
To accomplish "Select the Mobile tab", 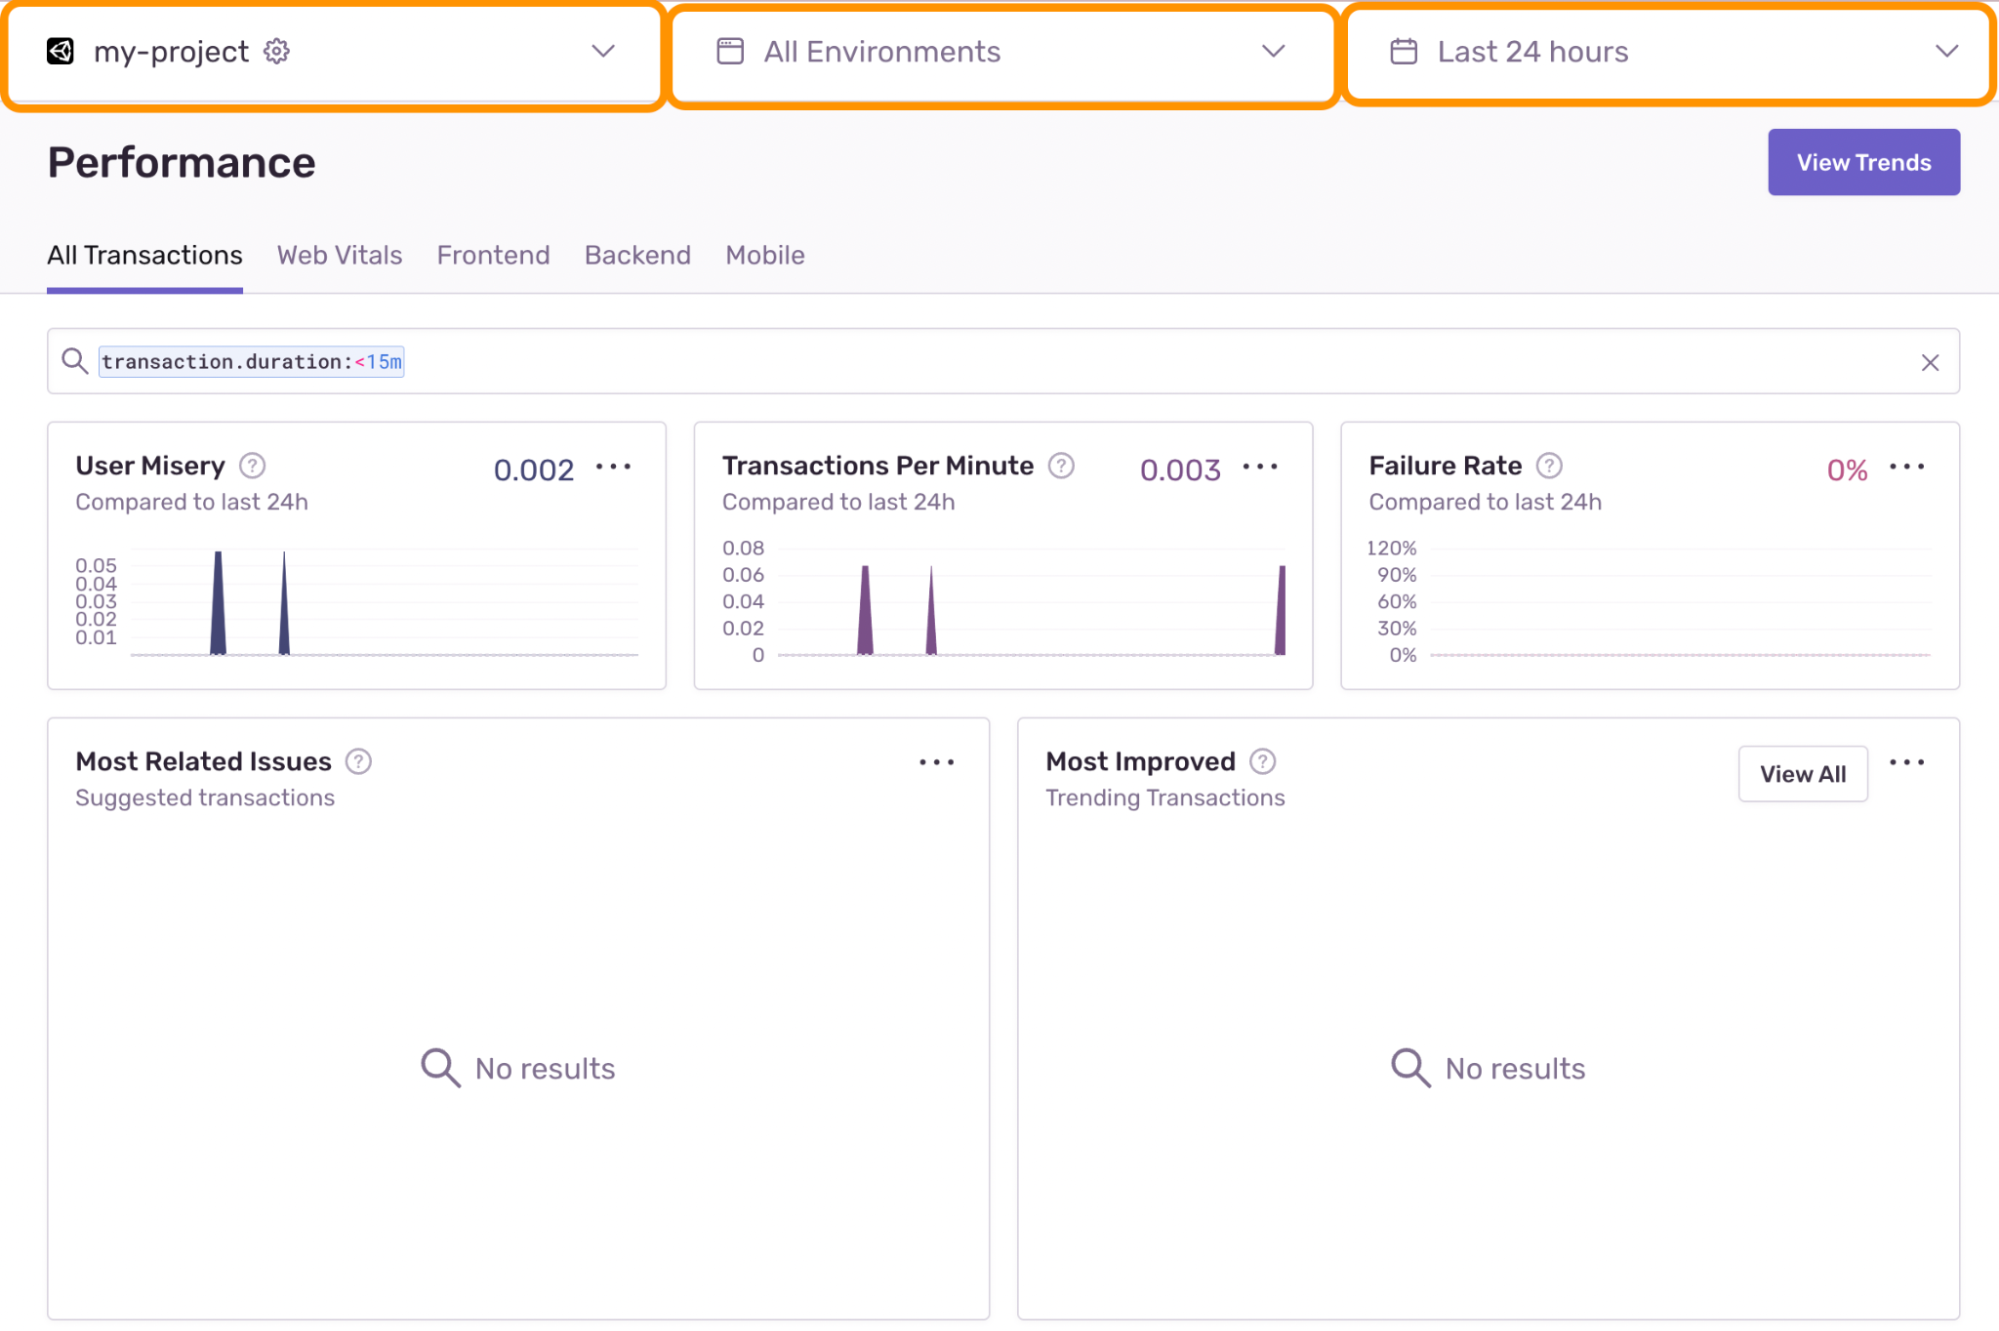I will click(x=765, y=255).
